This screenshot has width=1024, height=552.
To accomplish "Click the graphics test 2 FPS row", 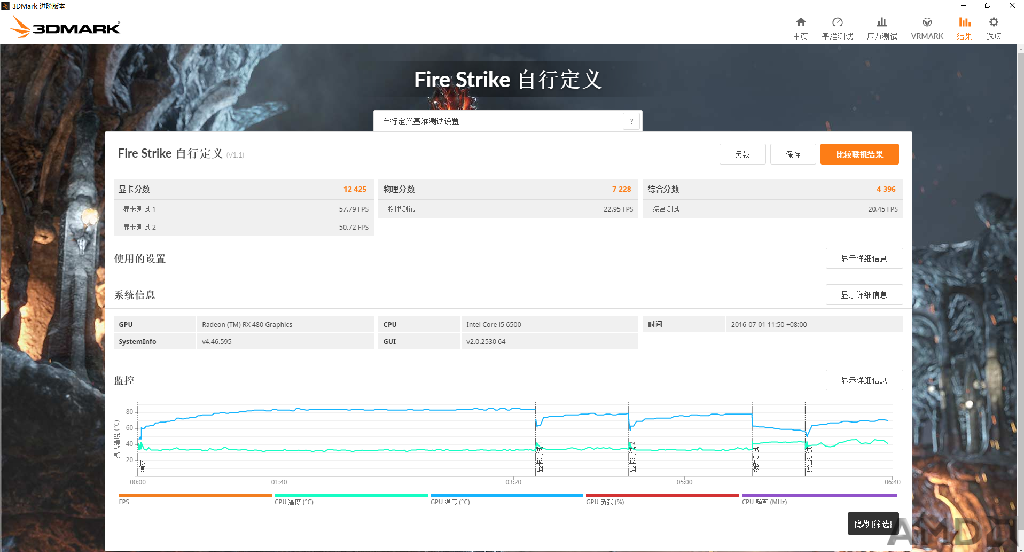I will click(x=244, y=227).
